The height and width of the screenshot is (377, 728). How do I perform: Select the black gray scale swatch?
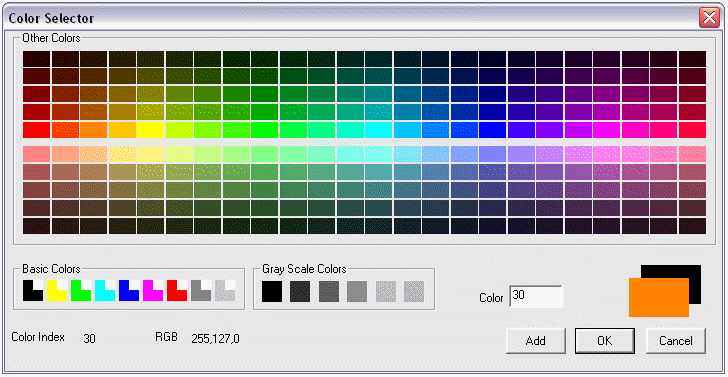[272, 292]
